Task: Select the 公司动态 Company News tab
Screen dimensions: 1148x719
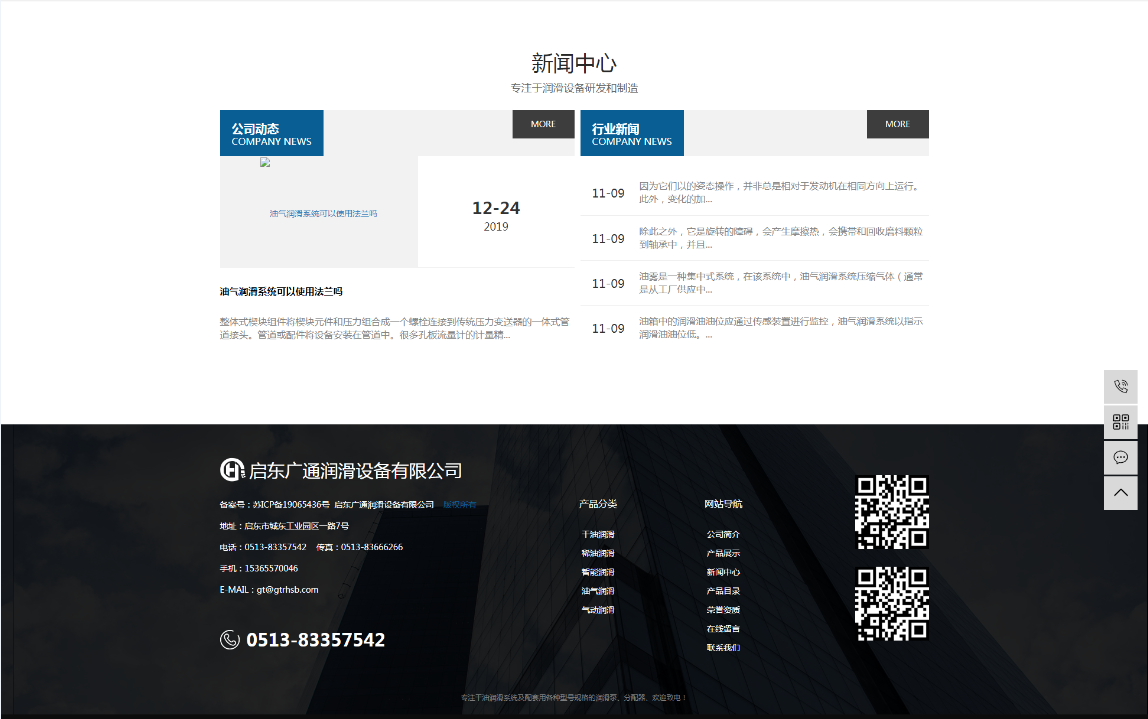Action: click(272, 133)
